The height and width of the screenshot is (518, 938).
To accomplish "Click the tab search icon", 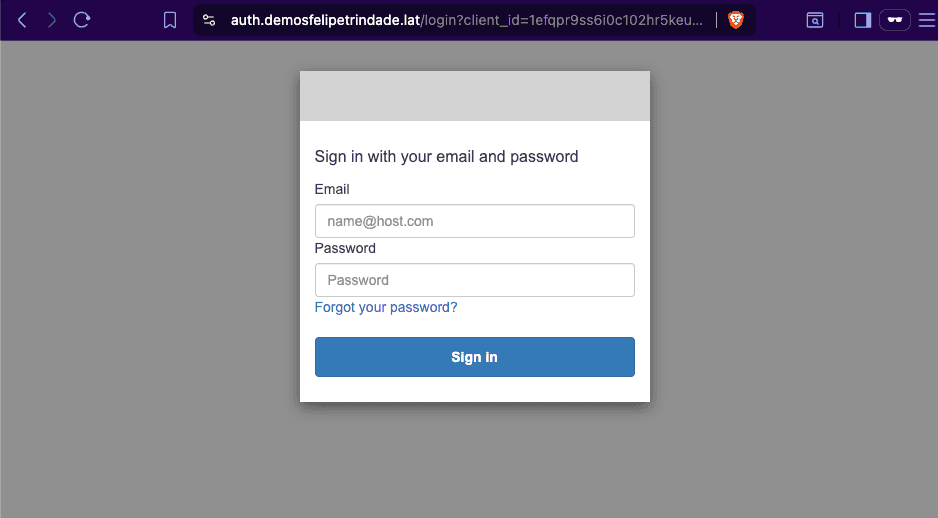I will (x=815, y=20).
